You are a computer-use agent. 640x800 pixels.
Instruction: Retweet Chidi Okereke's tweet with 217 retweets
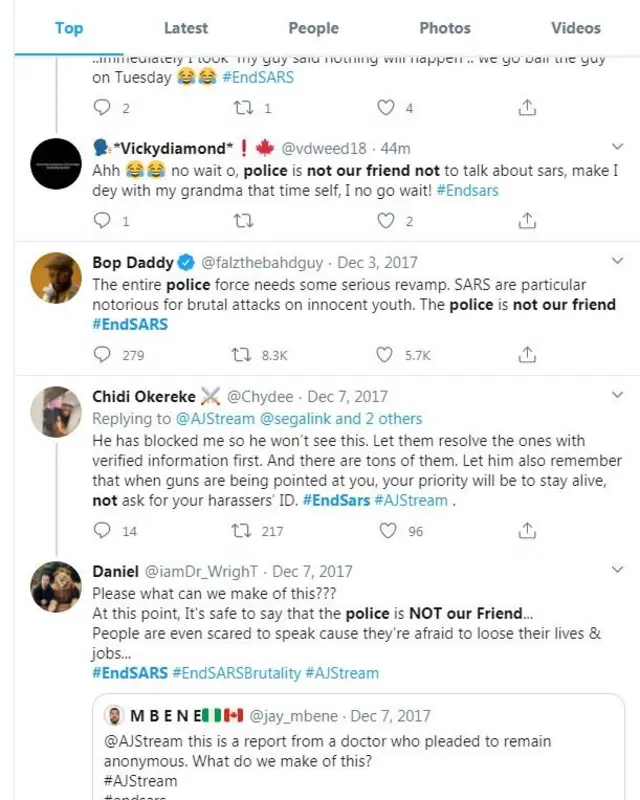pyautogui.click(x=241, y=531)
